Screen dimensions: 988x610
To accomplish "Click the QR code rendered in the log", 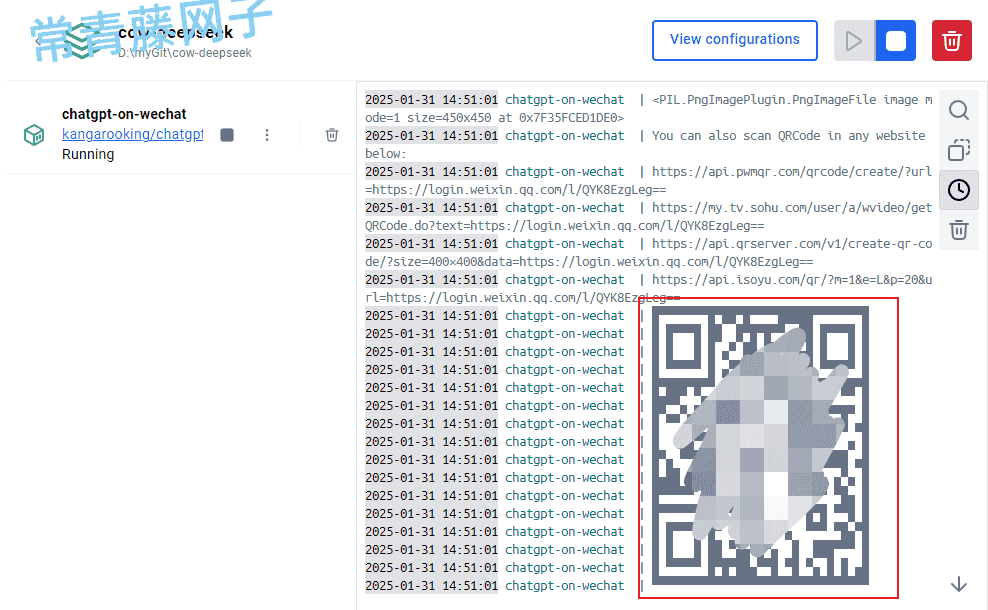I will tap(760, 446).
